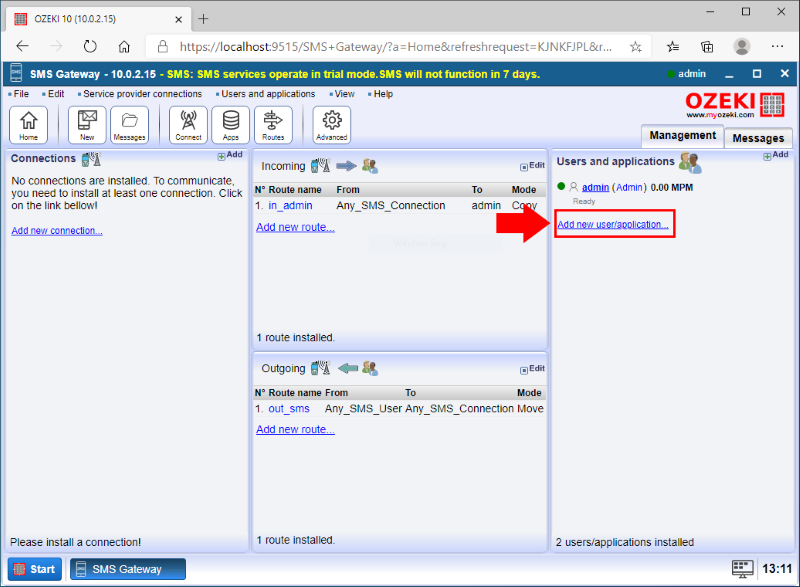
Task: Click the 'Please install a connection!' text
Action: 76,542
